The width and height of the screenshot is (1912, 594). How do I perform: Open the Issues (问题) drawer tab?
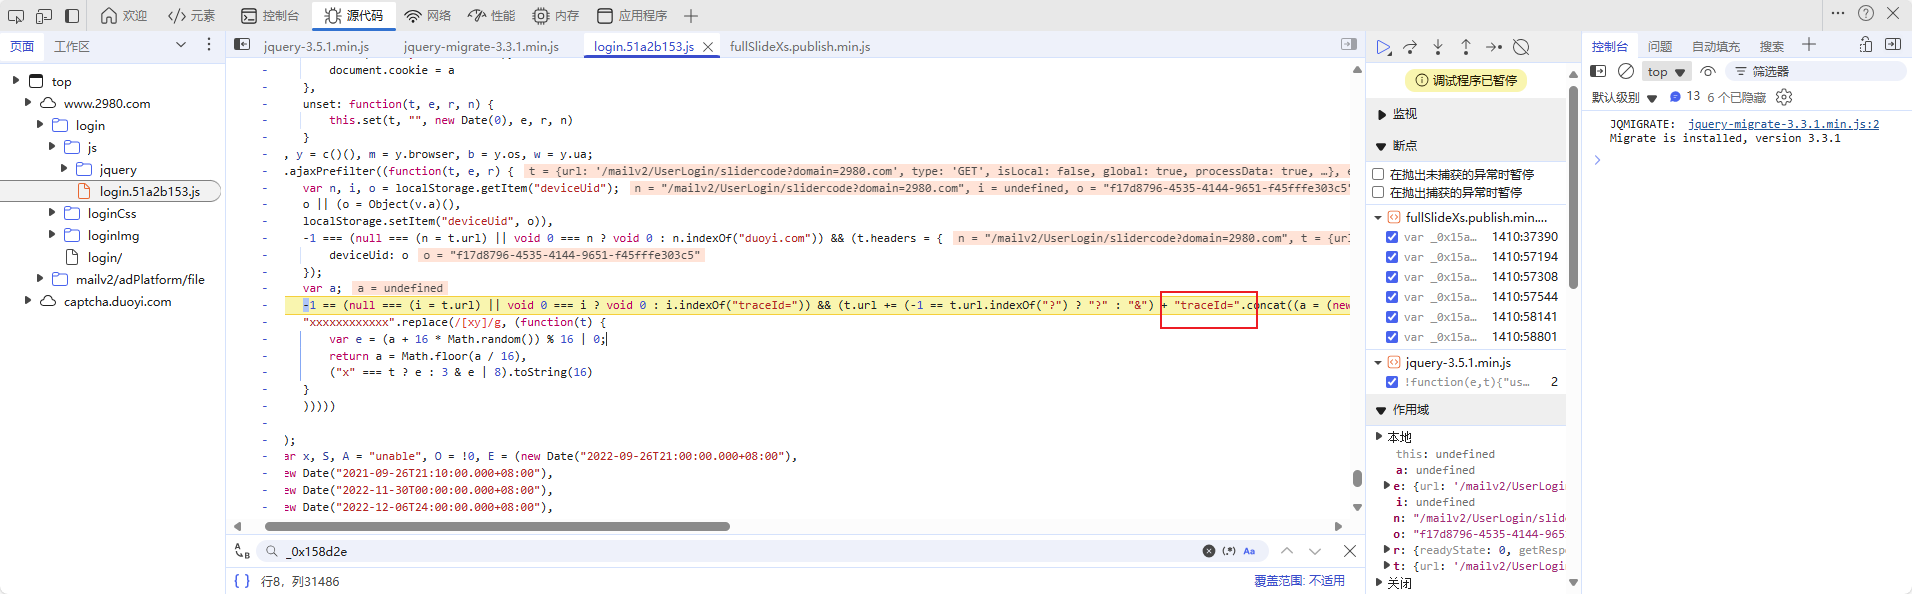click(x=1660, y=46)
